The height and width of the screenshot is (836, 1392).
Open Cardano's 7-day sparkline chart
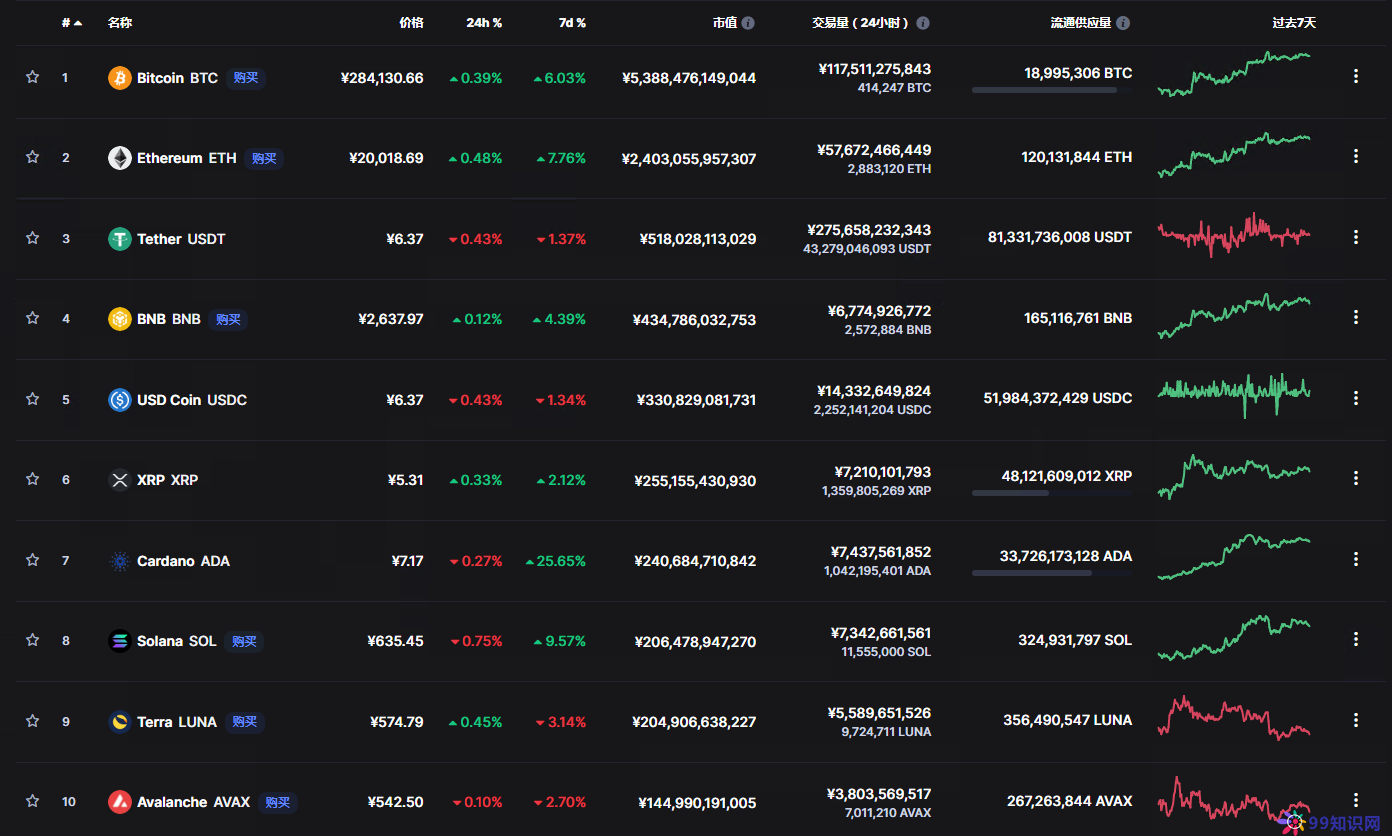(1234, 557)
